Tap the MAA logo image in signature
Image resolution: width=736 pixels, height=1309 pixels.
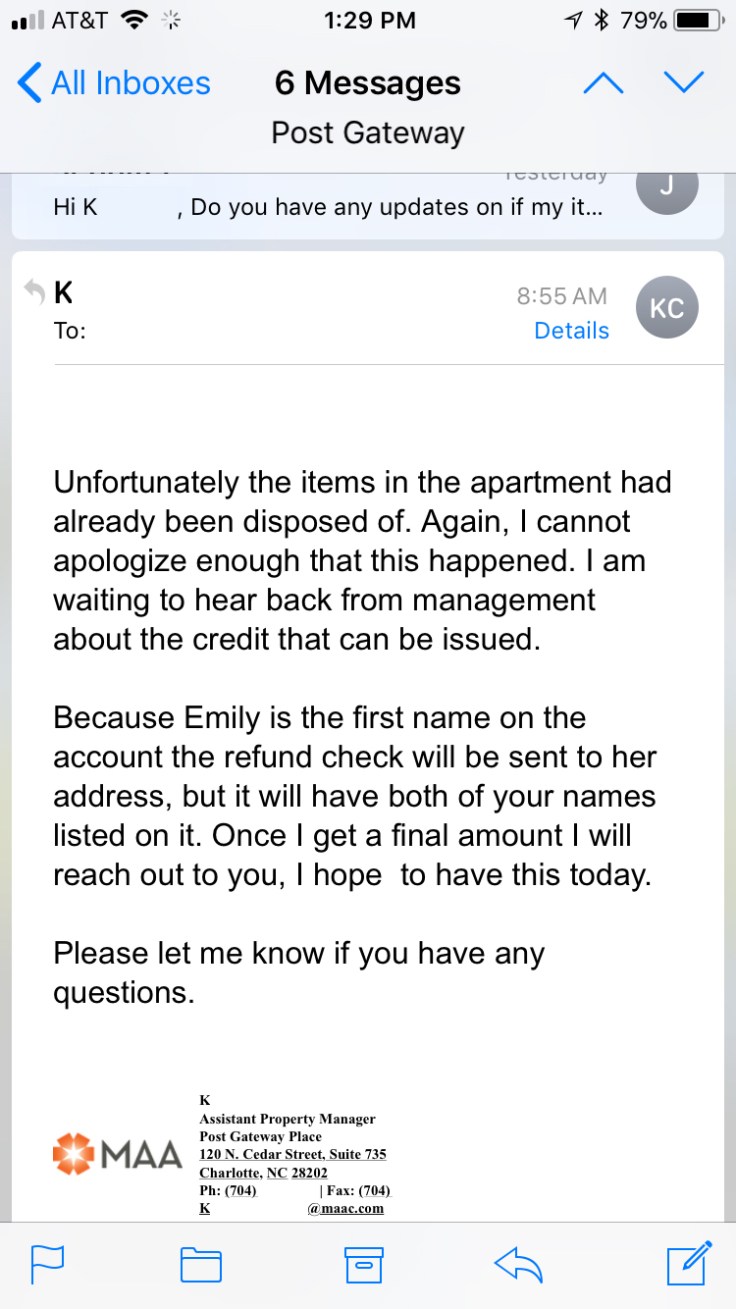click(x=118, y=1155)
